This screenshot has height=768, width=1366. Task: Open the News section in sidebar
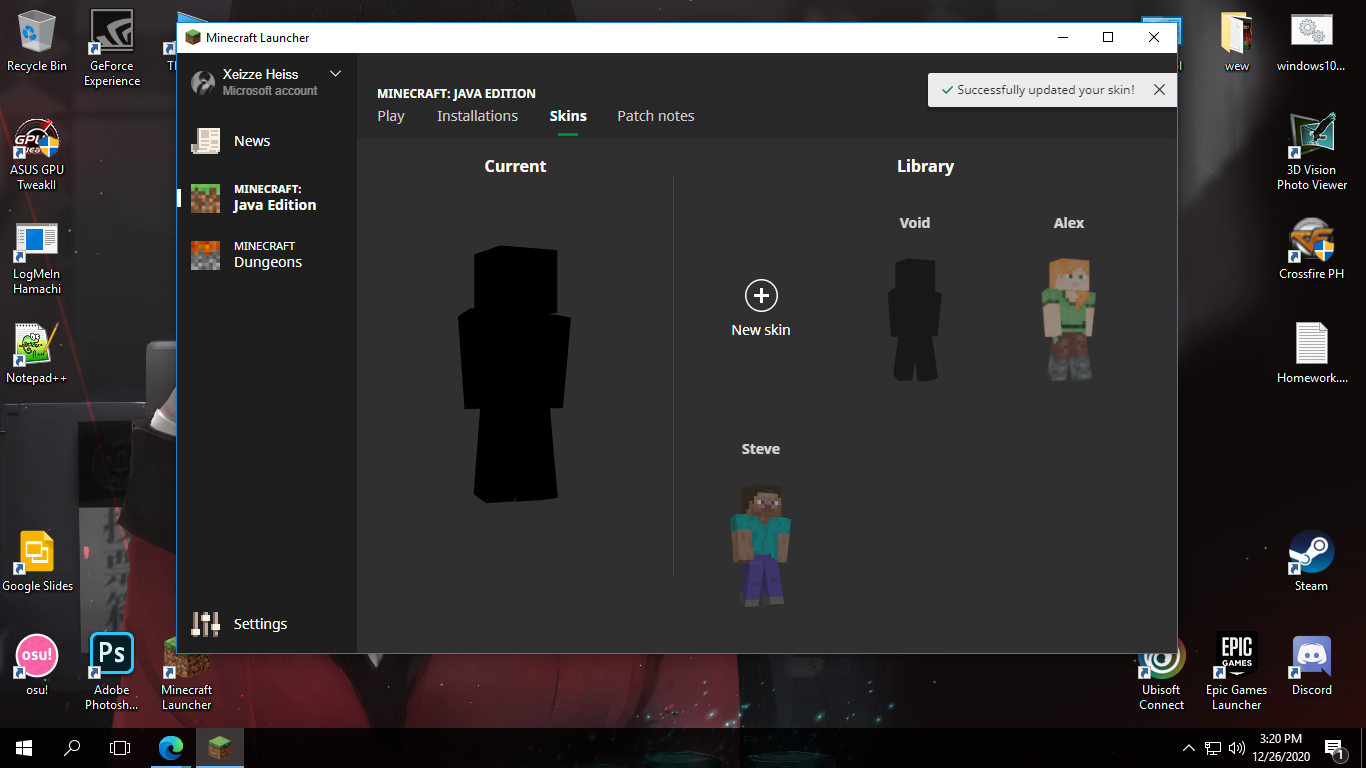coord(251,141)
